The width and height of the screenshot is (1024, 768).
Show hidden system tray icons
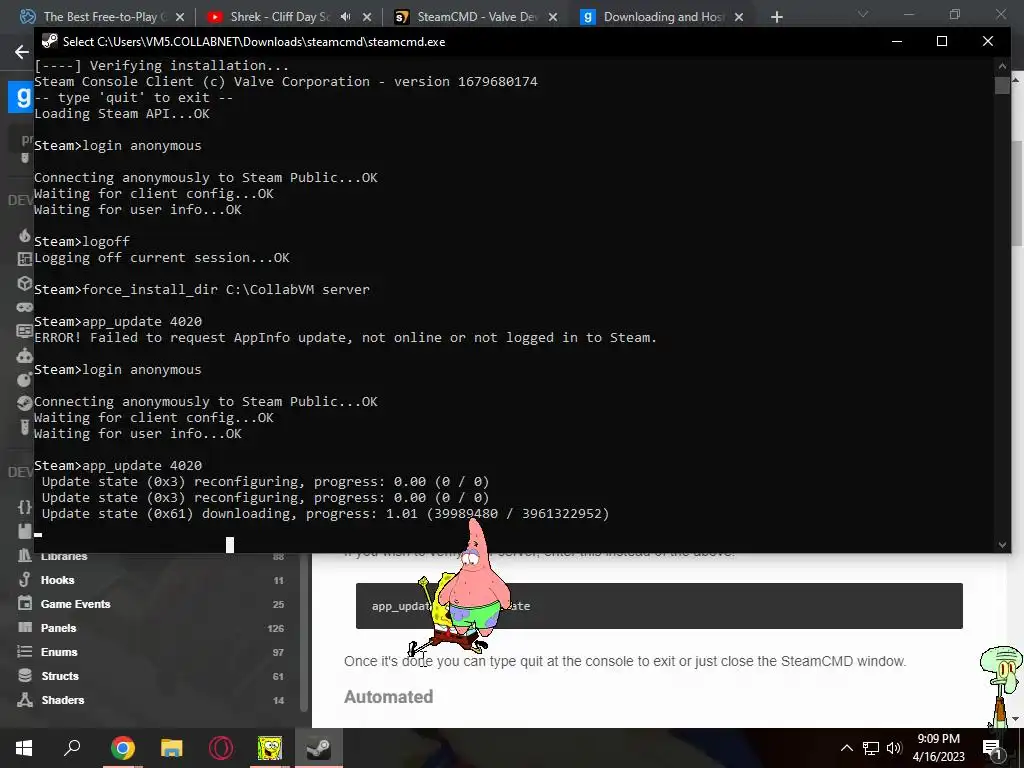(x=846, y=748)
